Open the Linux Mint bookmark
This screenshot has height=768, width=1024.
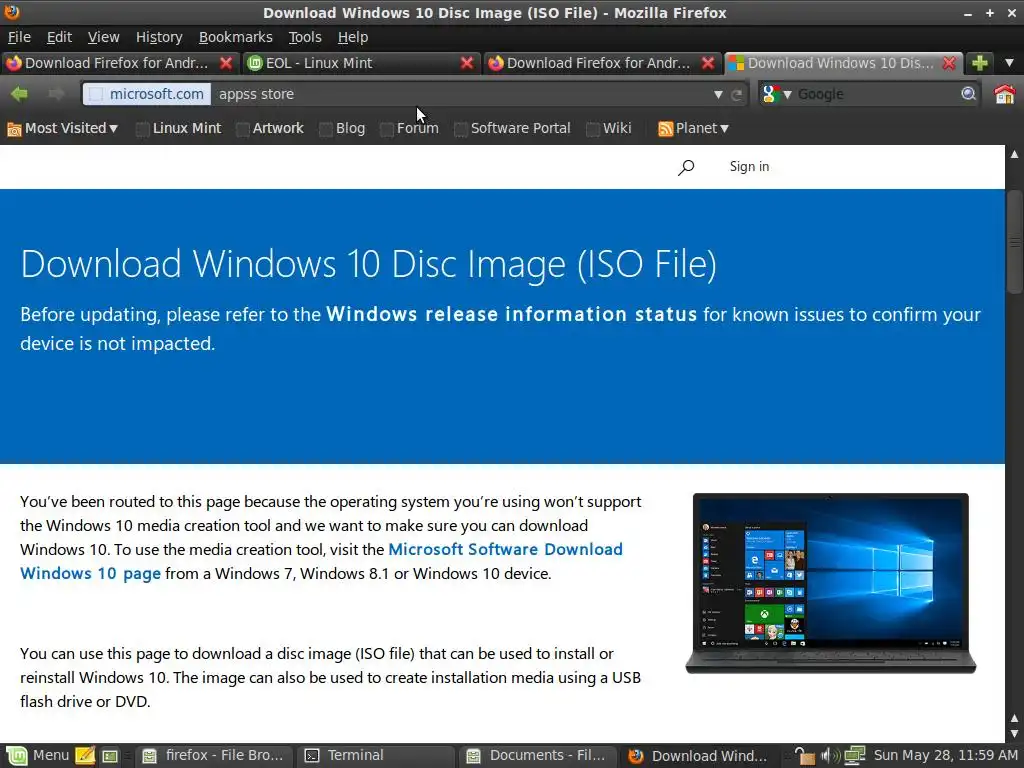pyautogui.click(x=178, y=129)
